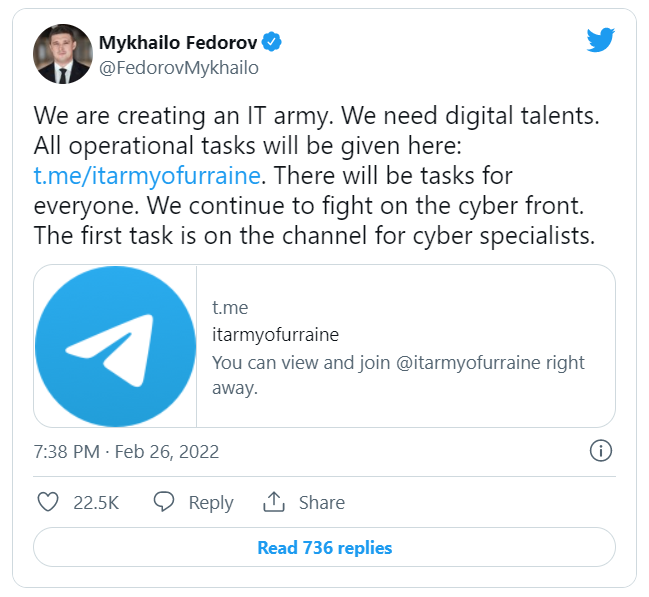This screenshot has width=649, height=597.
Task: Click the Share label text
Action: point(321,503)
